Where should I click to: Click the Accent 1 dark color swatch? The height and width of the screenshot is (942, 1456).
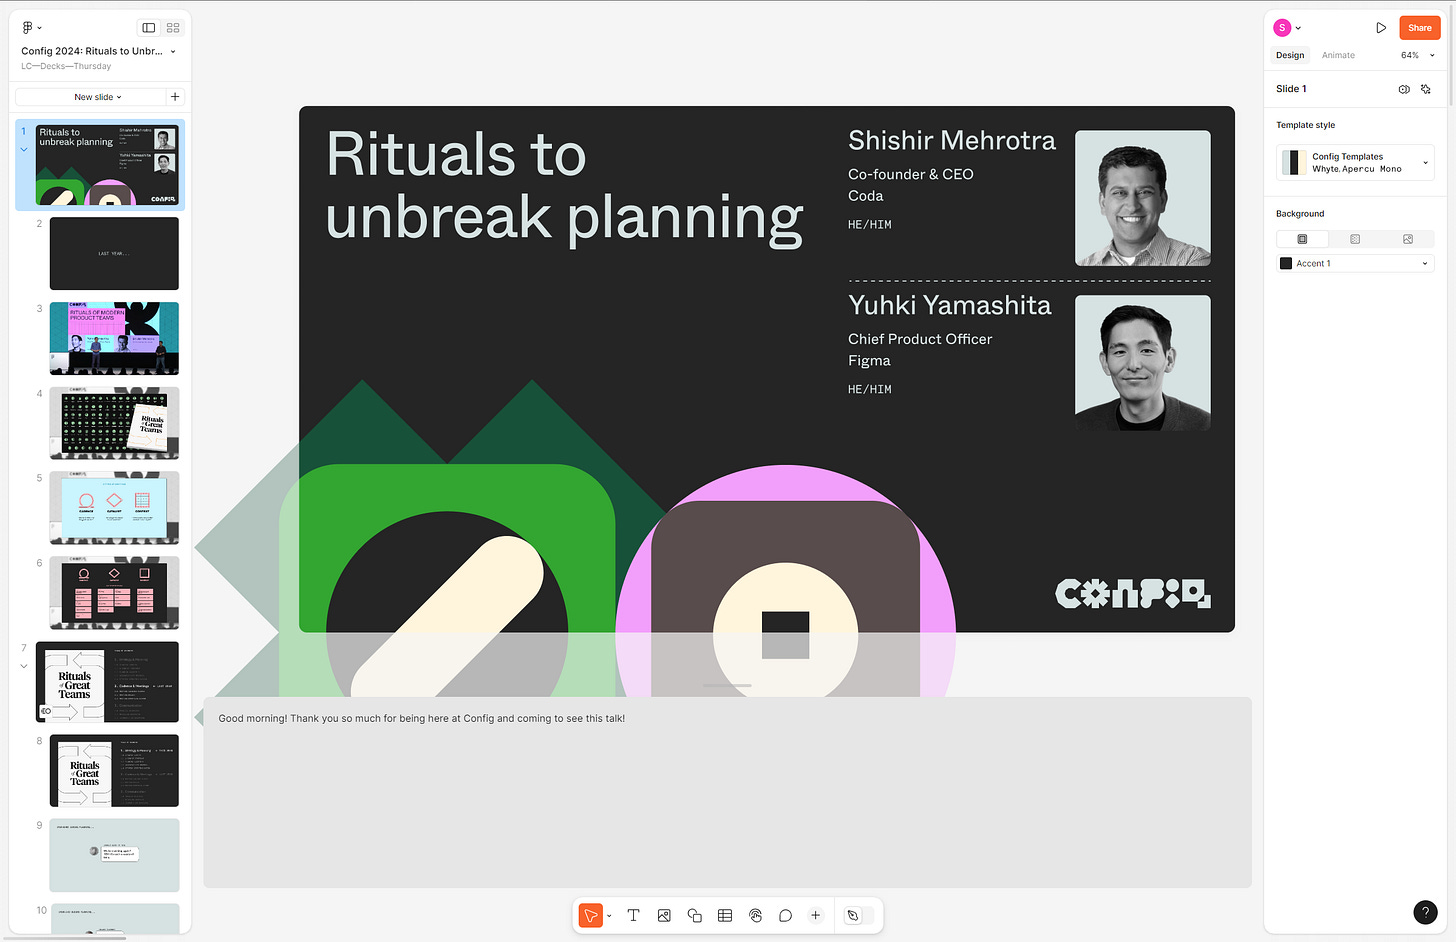click(x=1286, y=263)
